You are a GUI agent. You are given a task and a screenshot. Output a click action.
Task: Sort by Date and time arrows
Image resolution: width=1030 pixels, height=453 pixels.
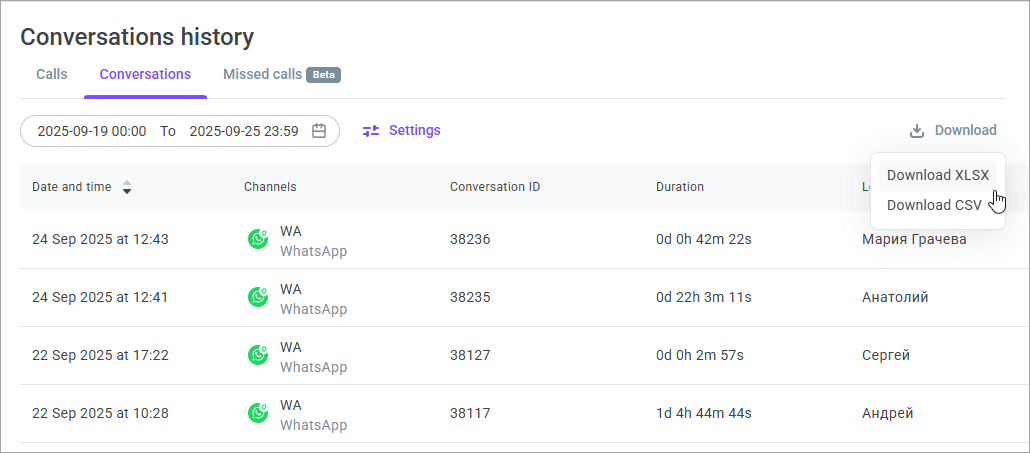click(x=126, y=187)
